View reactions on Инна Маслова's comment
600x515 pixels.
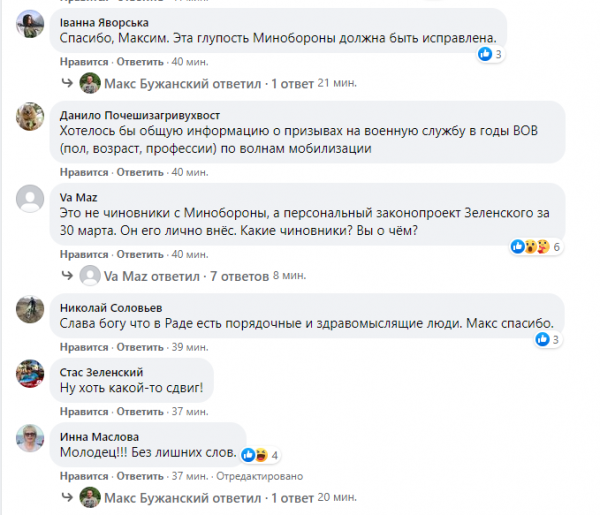[x=258, y=455]
